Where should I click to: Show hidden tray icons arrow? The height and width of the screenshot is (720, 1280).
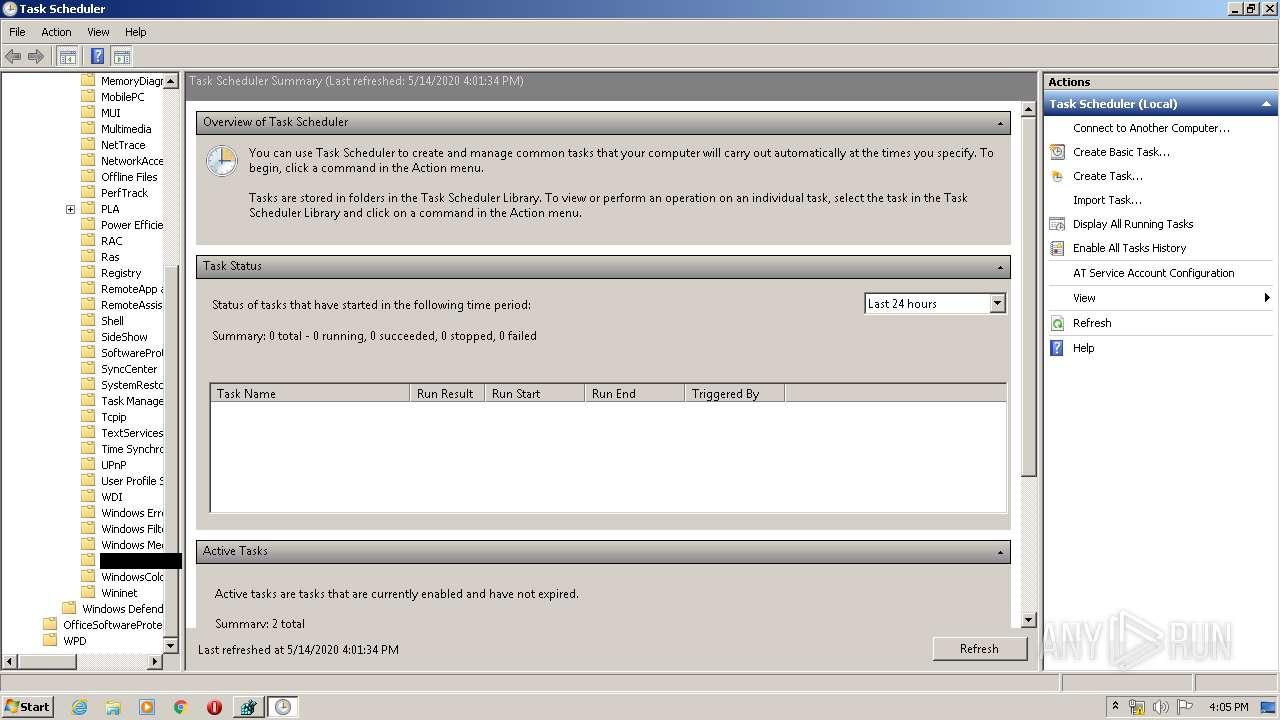1115,707
